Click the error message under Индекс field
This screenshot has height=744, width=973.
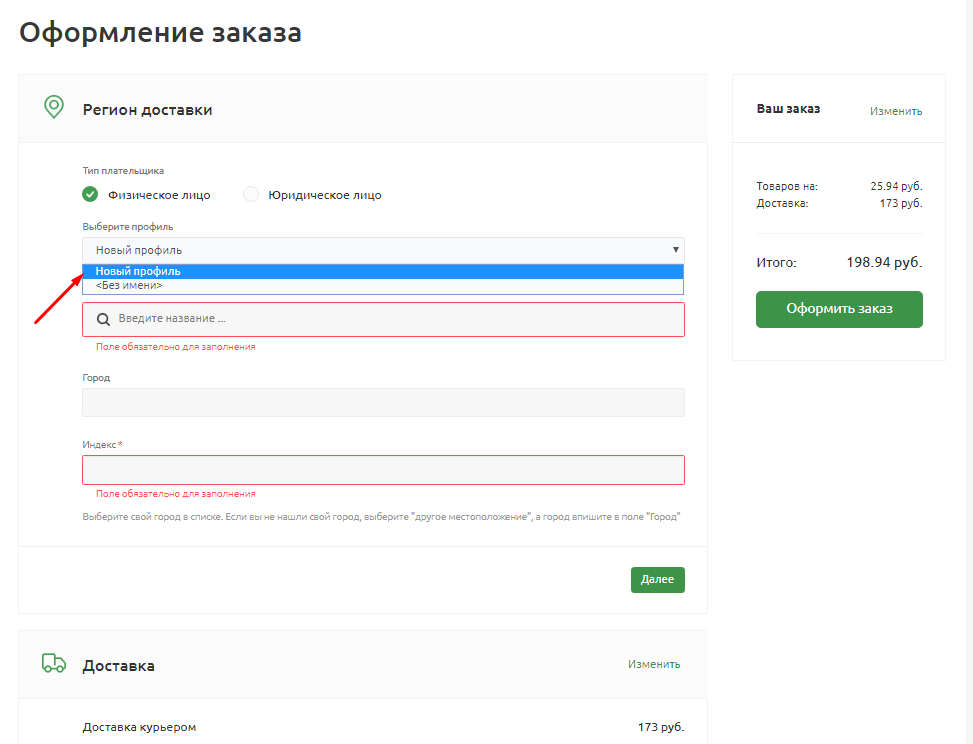pos(176,494)
